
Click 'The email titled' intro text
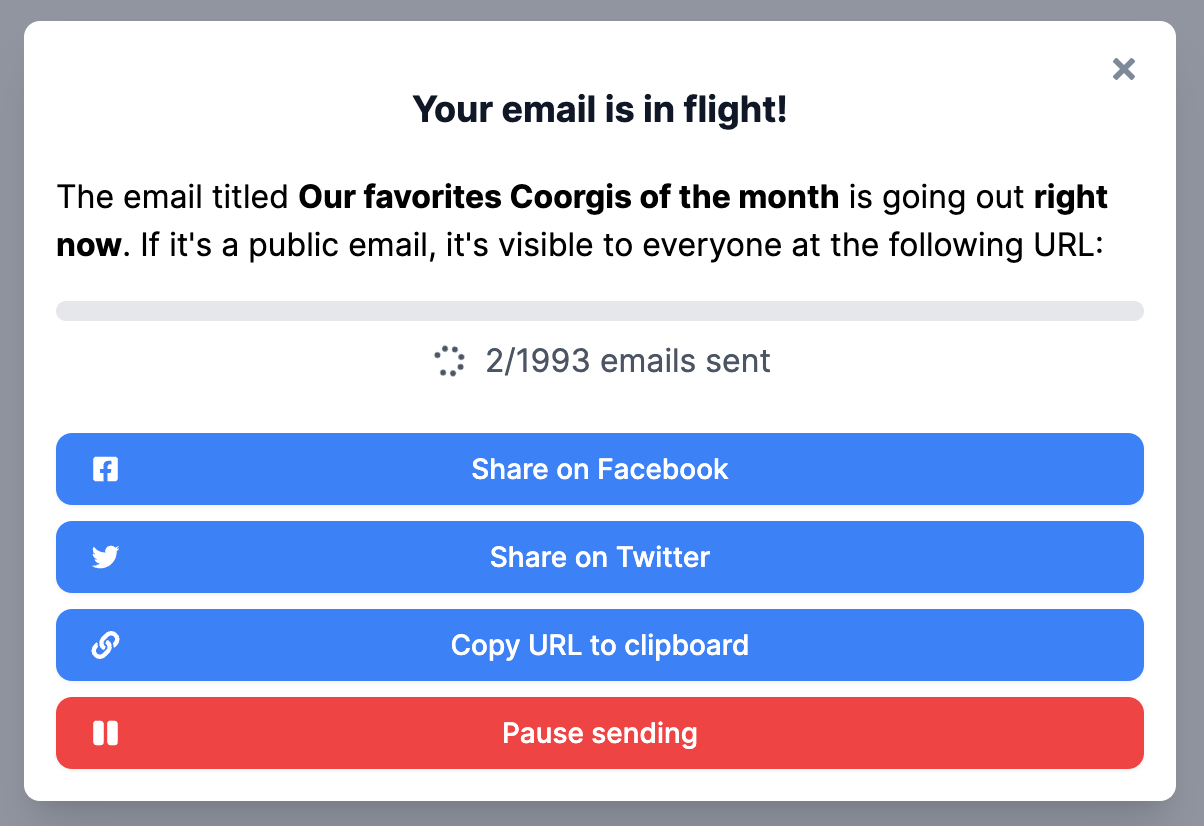(174, 197)
